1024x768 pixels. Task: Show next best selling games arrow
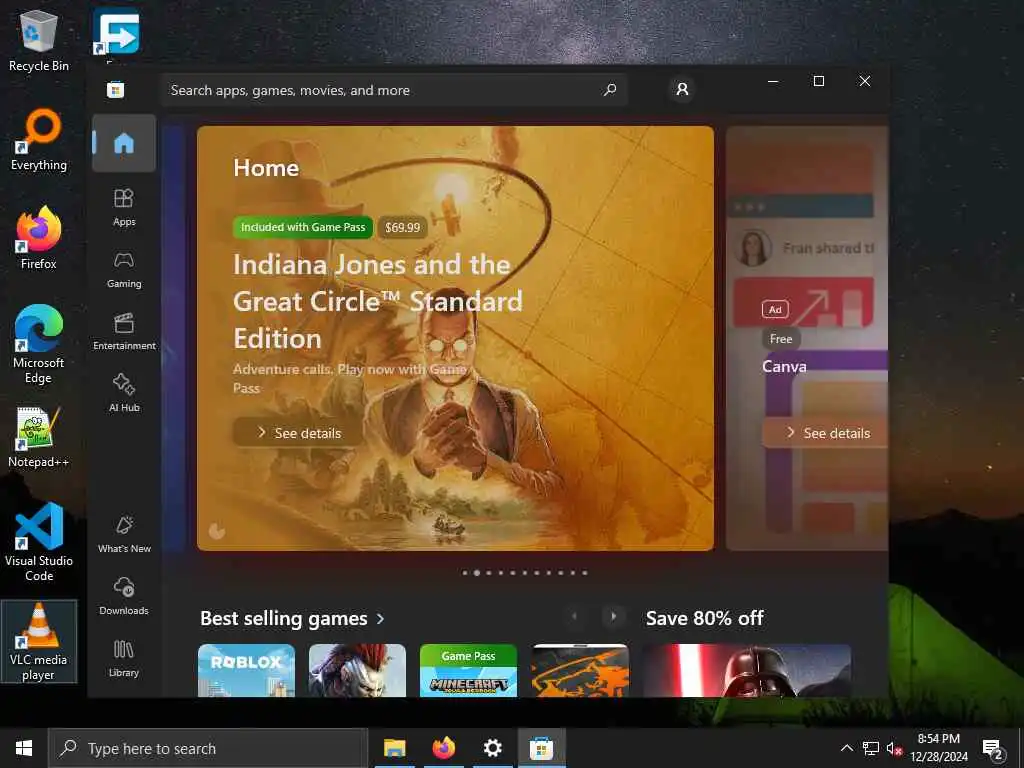click(613, 616)
